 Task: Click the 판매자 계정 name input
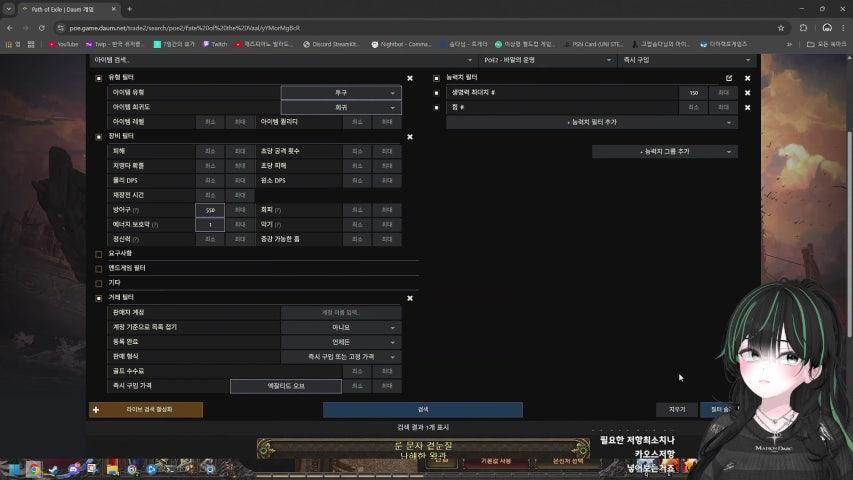(x=341, y=313)
